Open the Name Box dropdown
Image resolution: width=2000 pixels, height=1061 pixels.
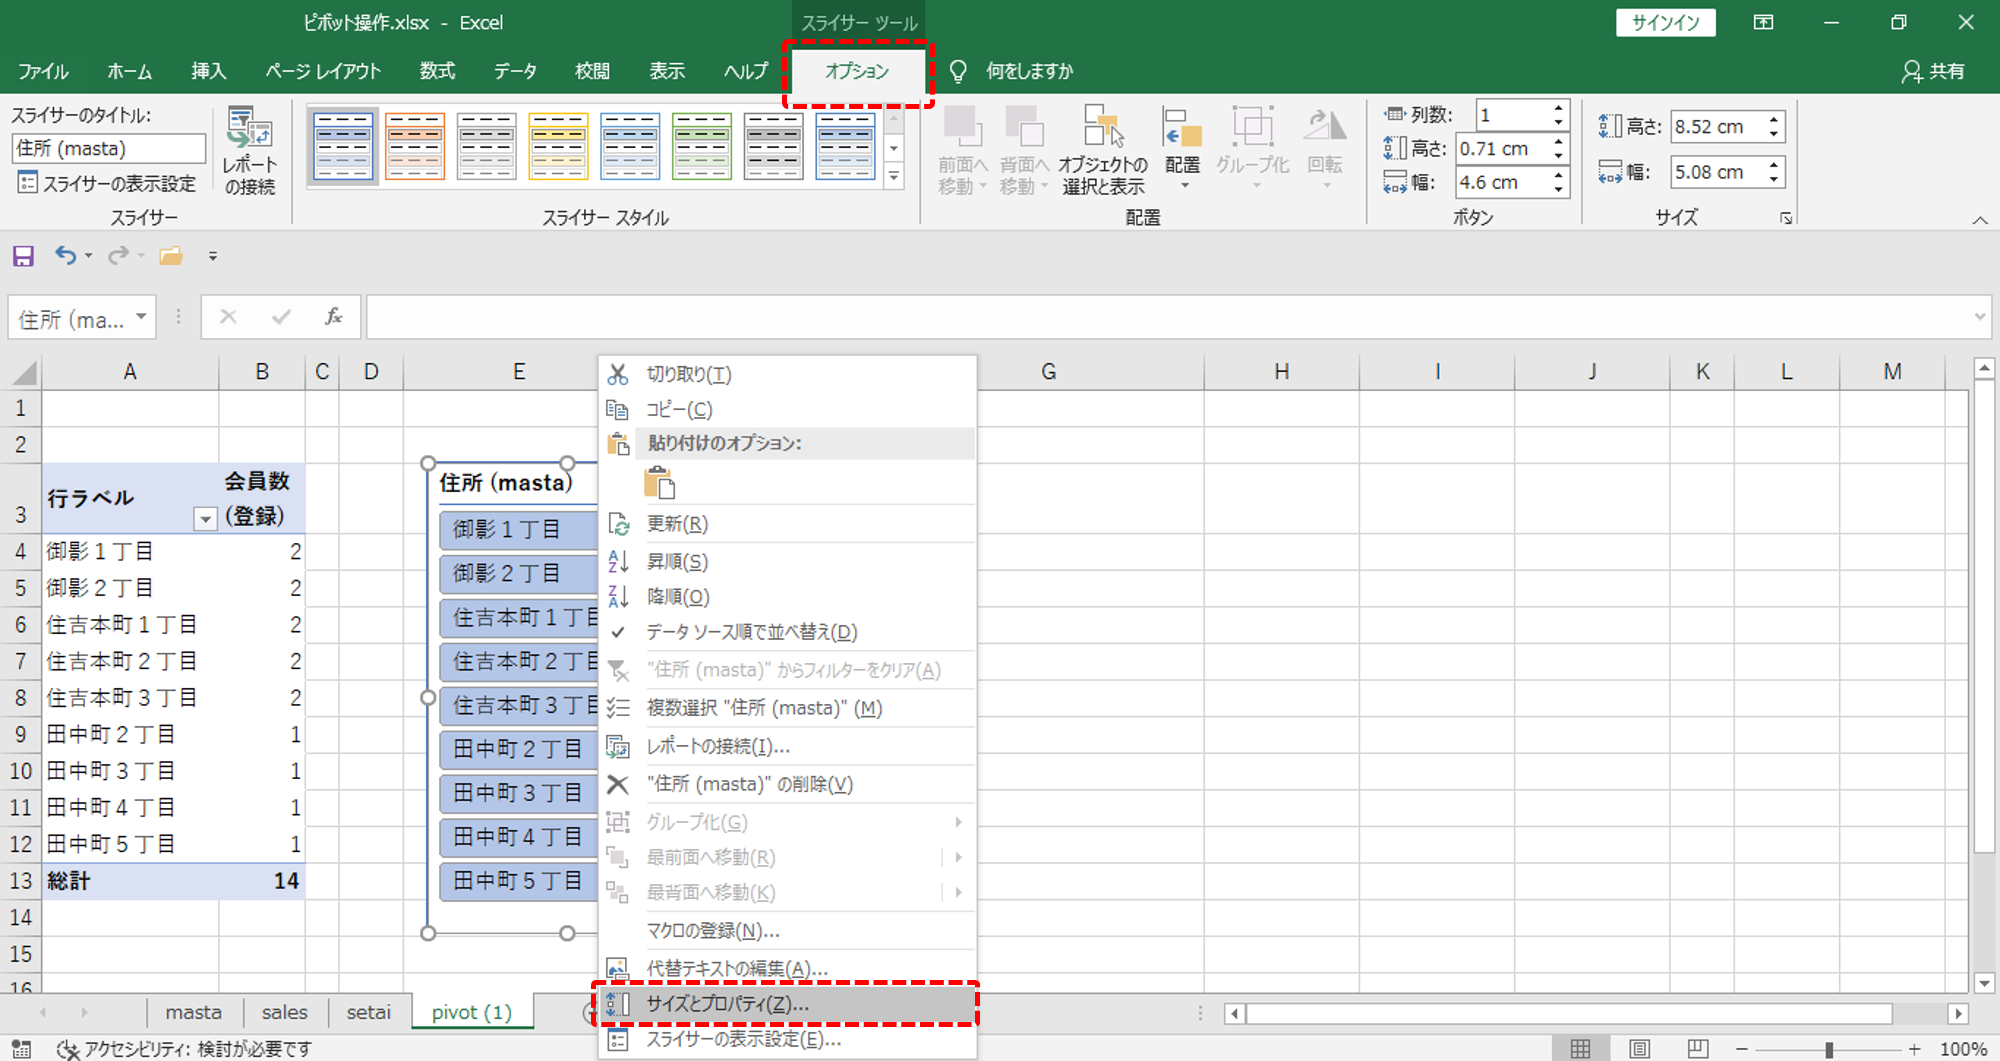[141, 318]
